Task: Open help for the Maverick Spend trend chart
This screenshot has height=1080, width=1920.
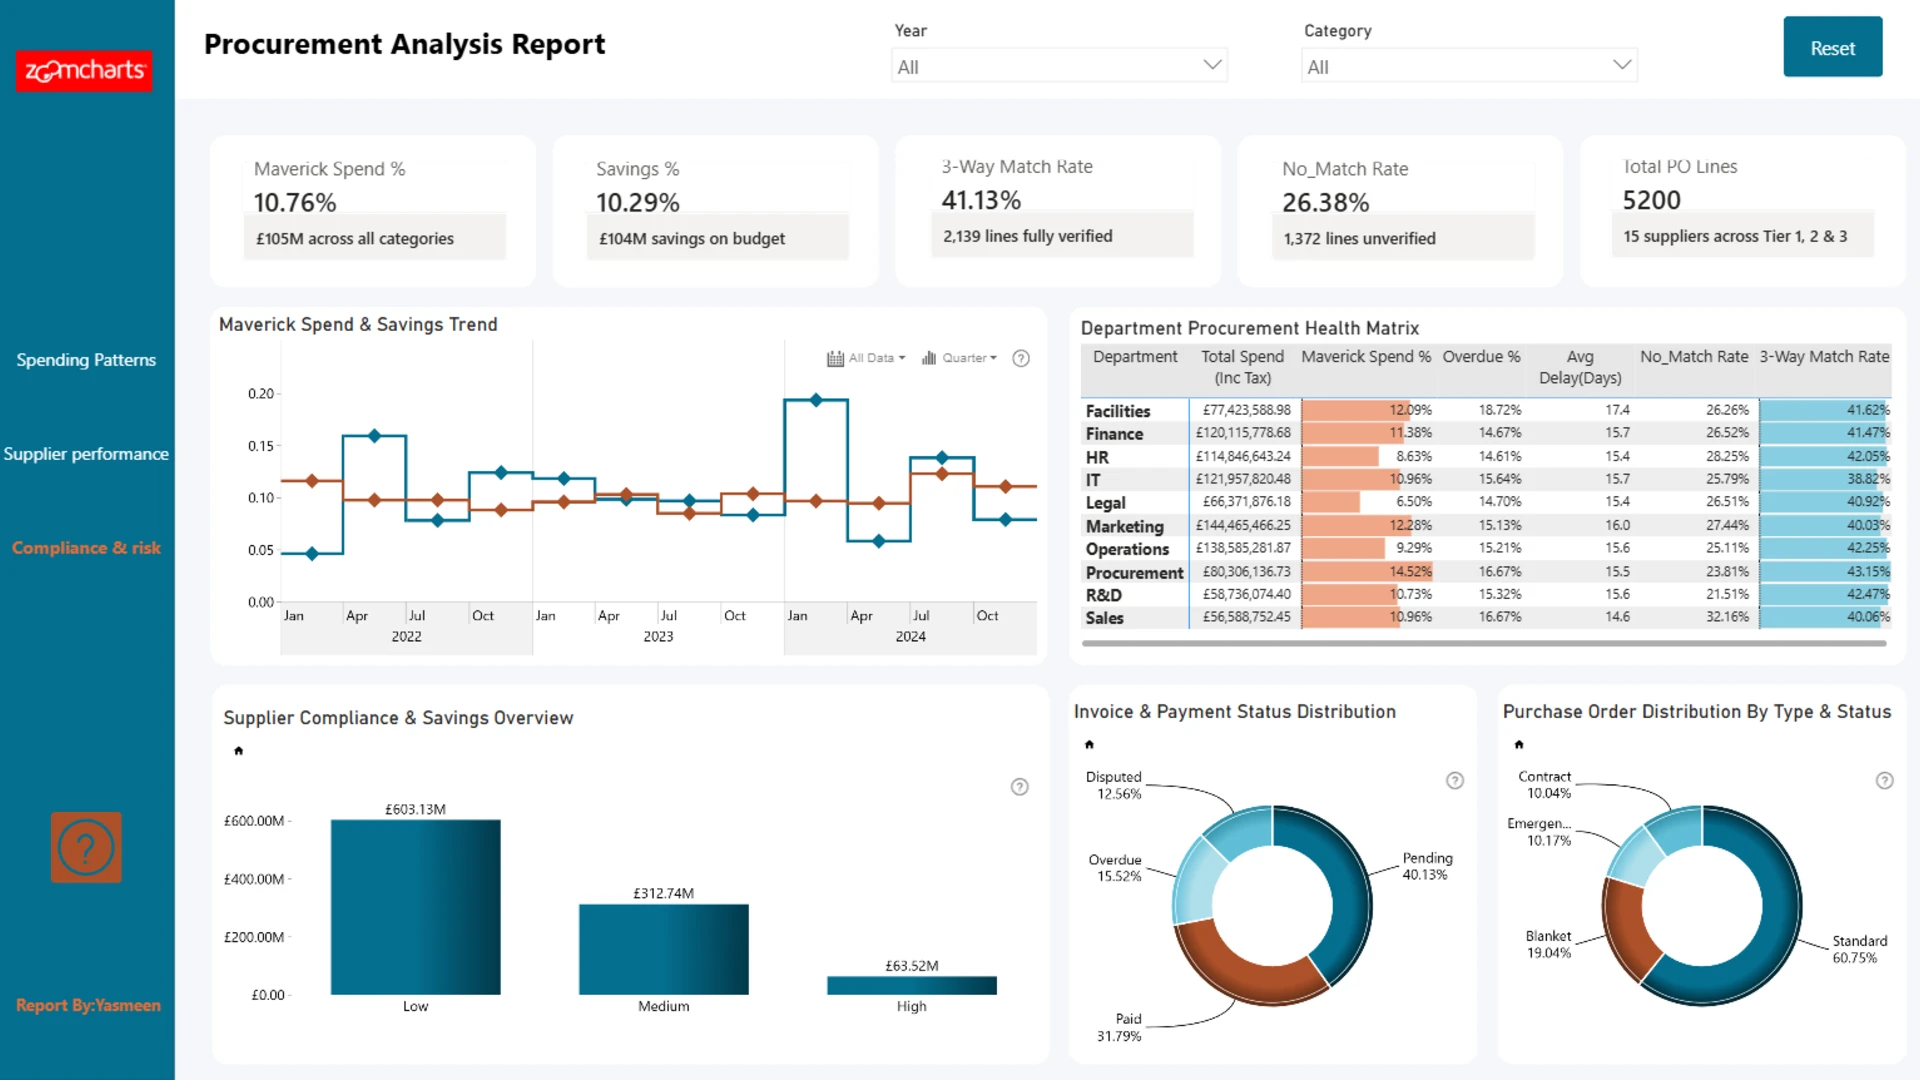Action: tap(1021, 358)
